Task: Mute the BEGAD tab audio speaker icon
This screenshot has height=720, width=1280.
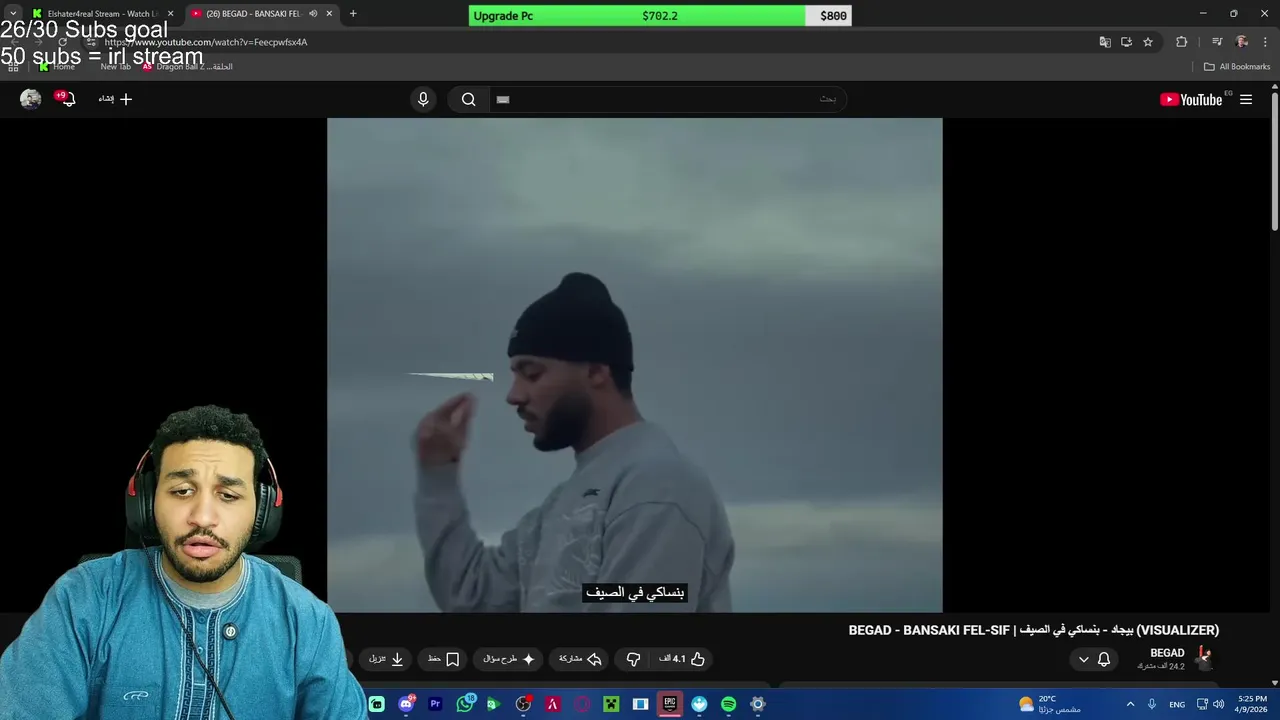Action: (313, 14)
